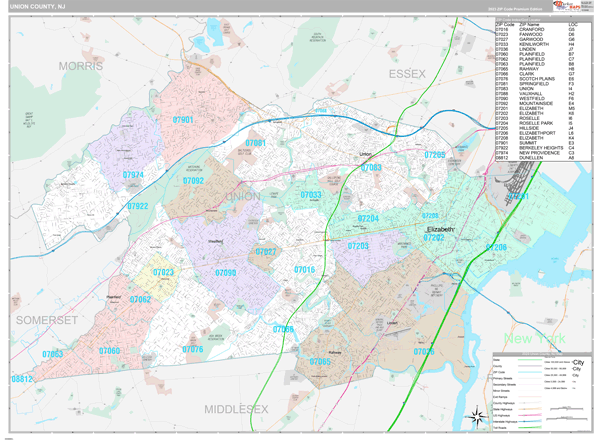Click the 07023 ZIP code label

[163, 272]
